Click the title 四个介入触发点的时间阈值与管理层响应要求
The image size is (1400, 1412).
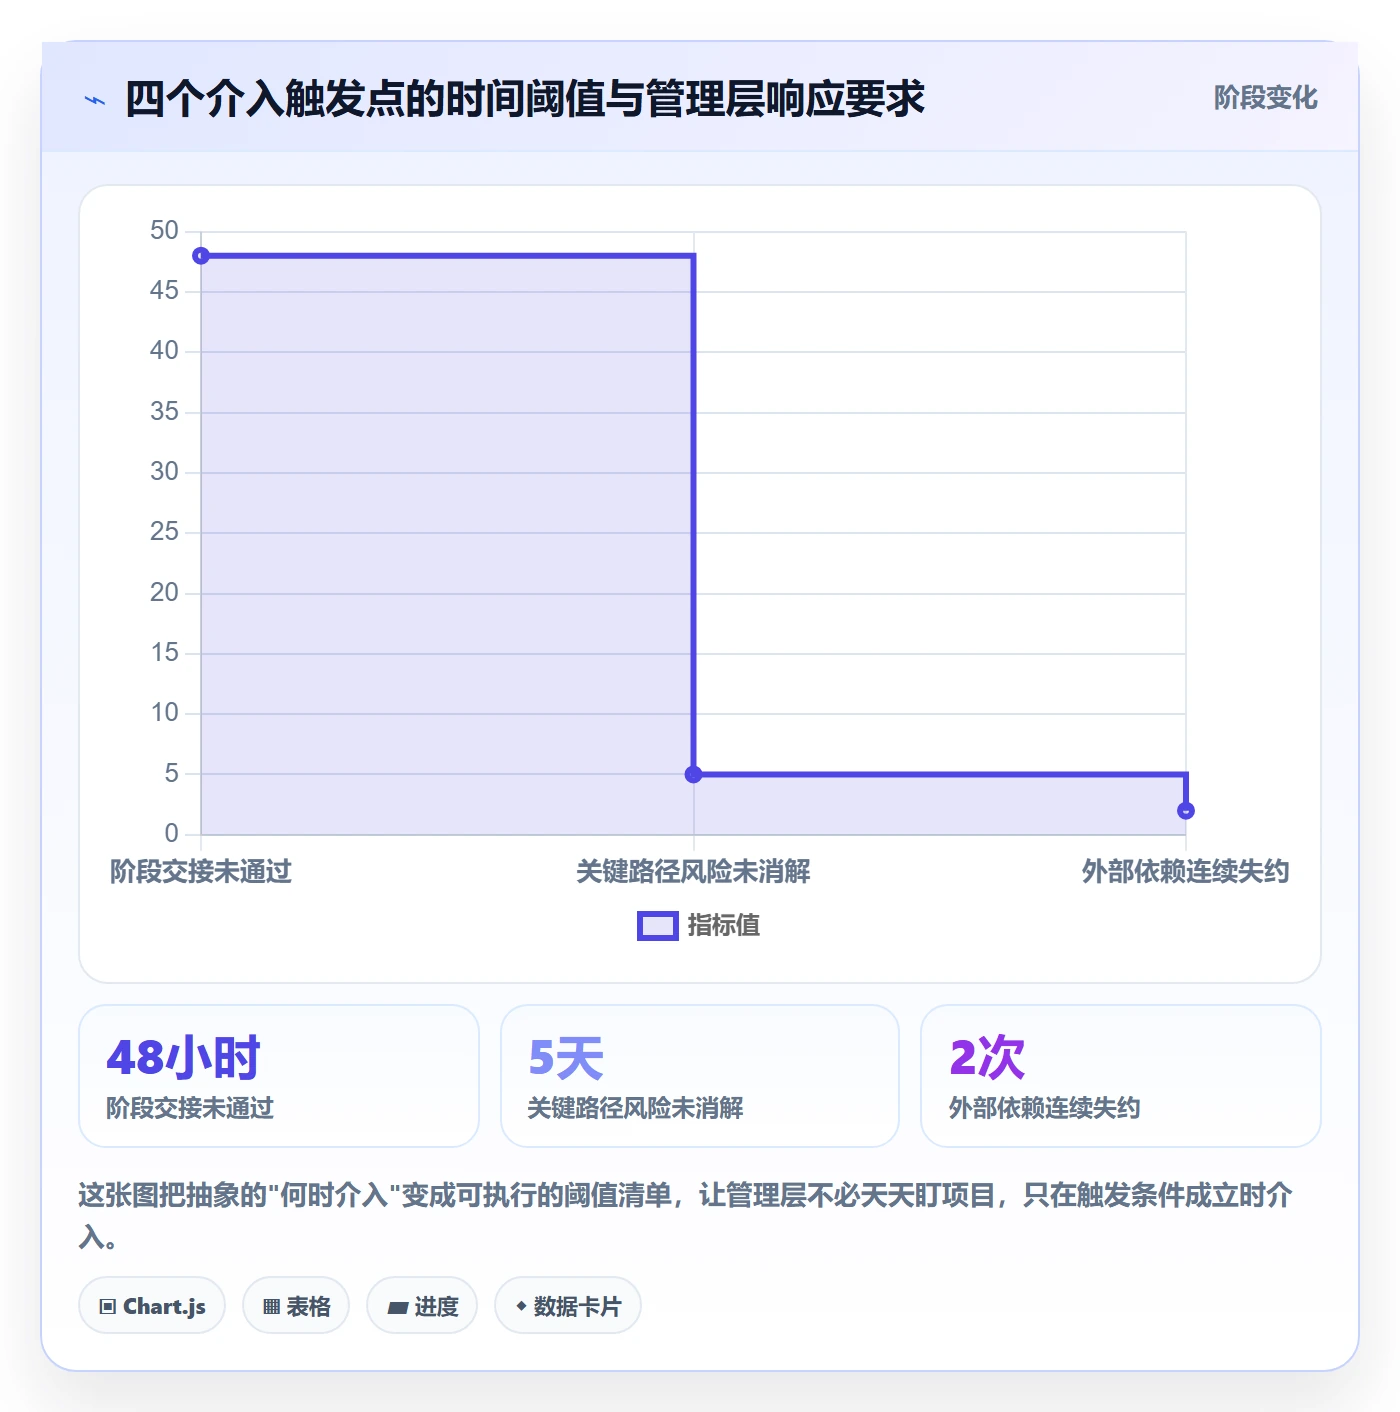click(x=525, y=99)
